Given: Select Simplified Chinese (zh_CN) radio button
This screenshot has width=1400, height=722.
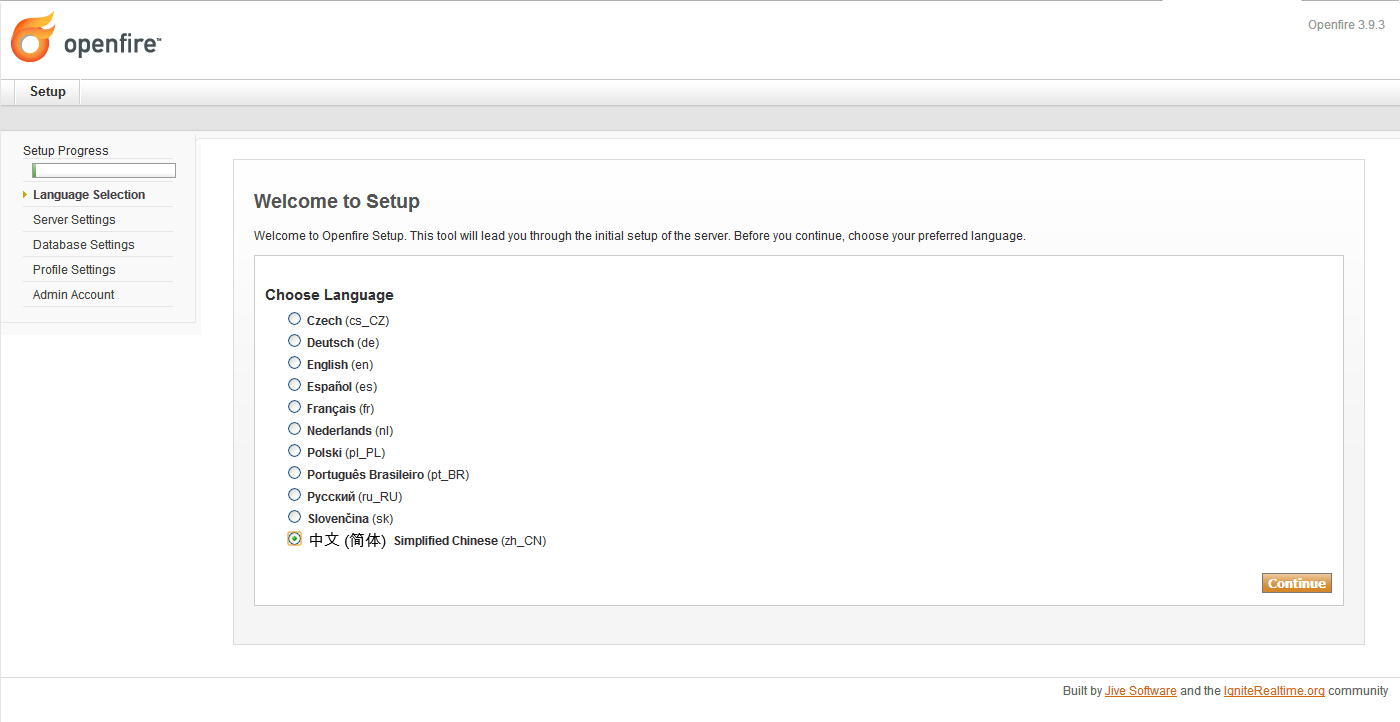Looking at the screenshot, I should point(294,539).
